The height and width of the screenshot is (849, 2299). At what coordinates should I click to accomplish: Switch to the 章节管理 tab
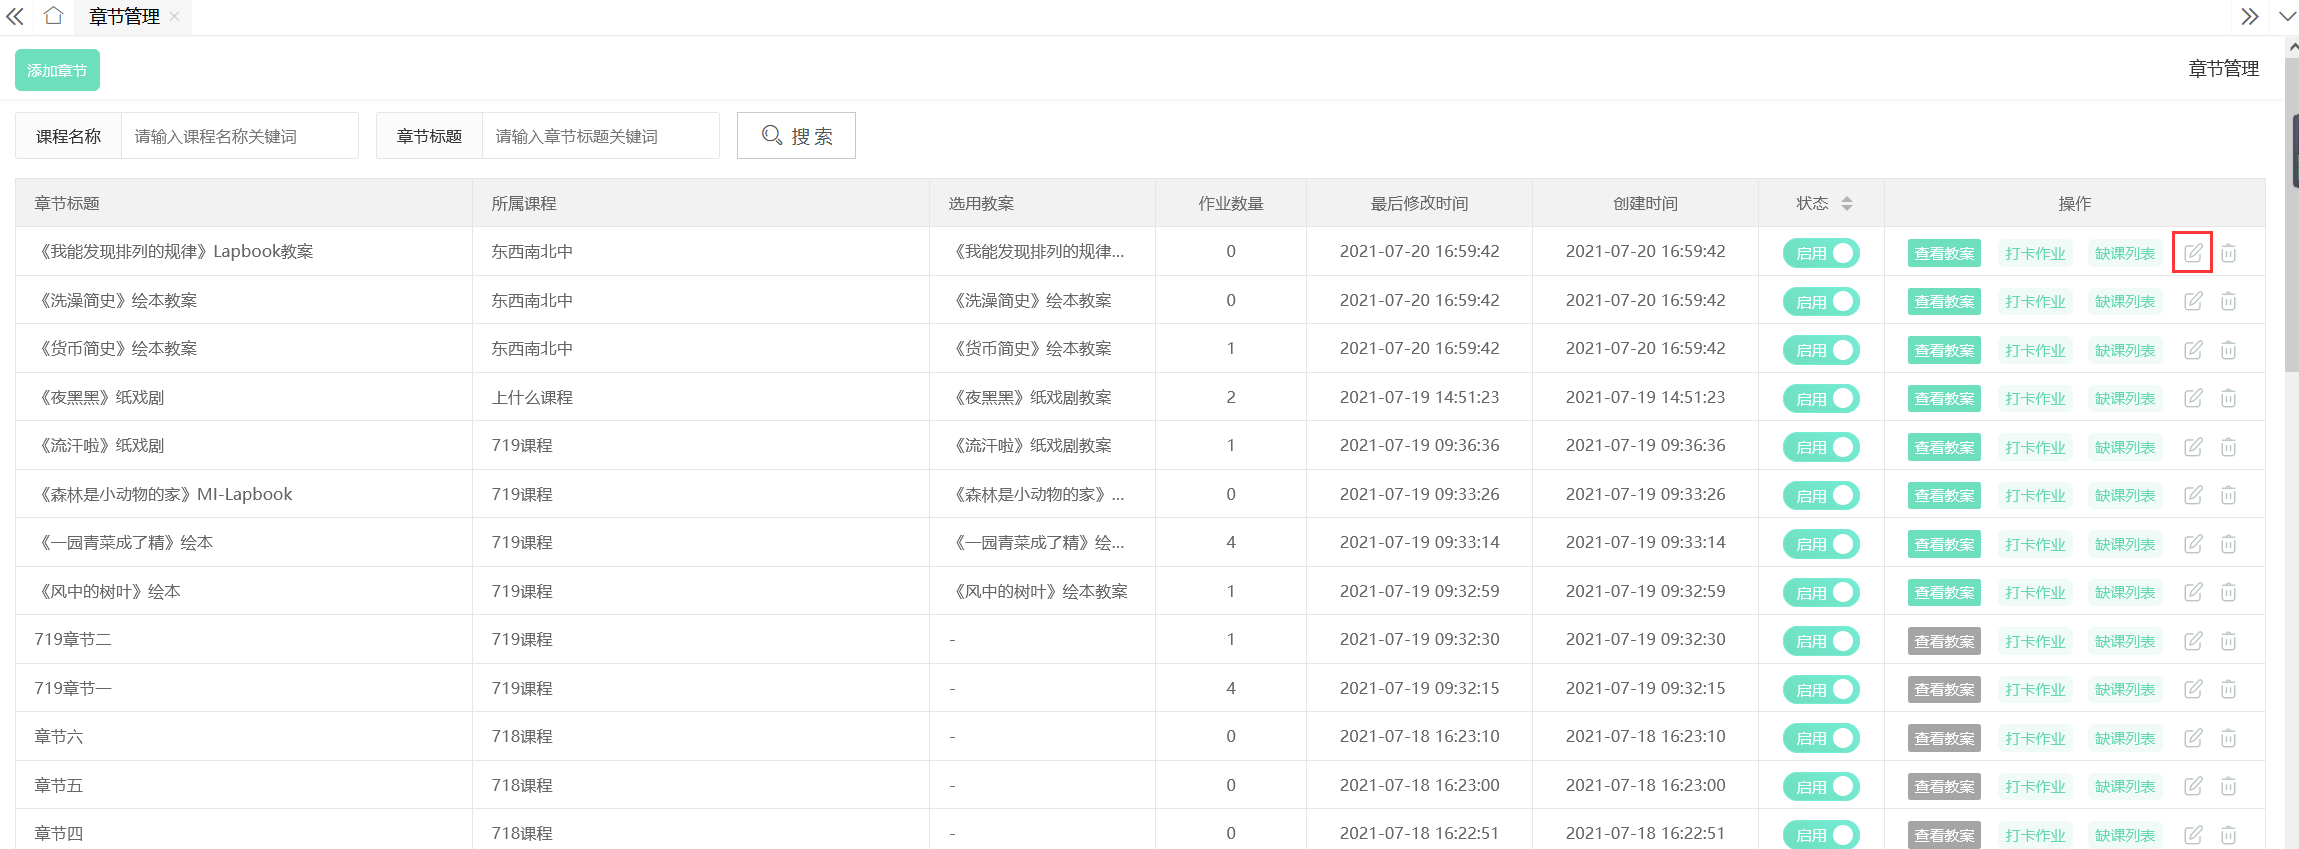click(124, 17)
